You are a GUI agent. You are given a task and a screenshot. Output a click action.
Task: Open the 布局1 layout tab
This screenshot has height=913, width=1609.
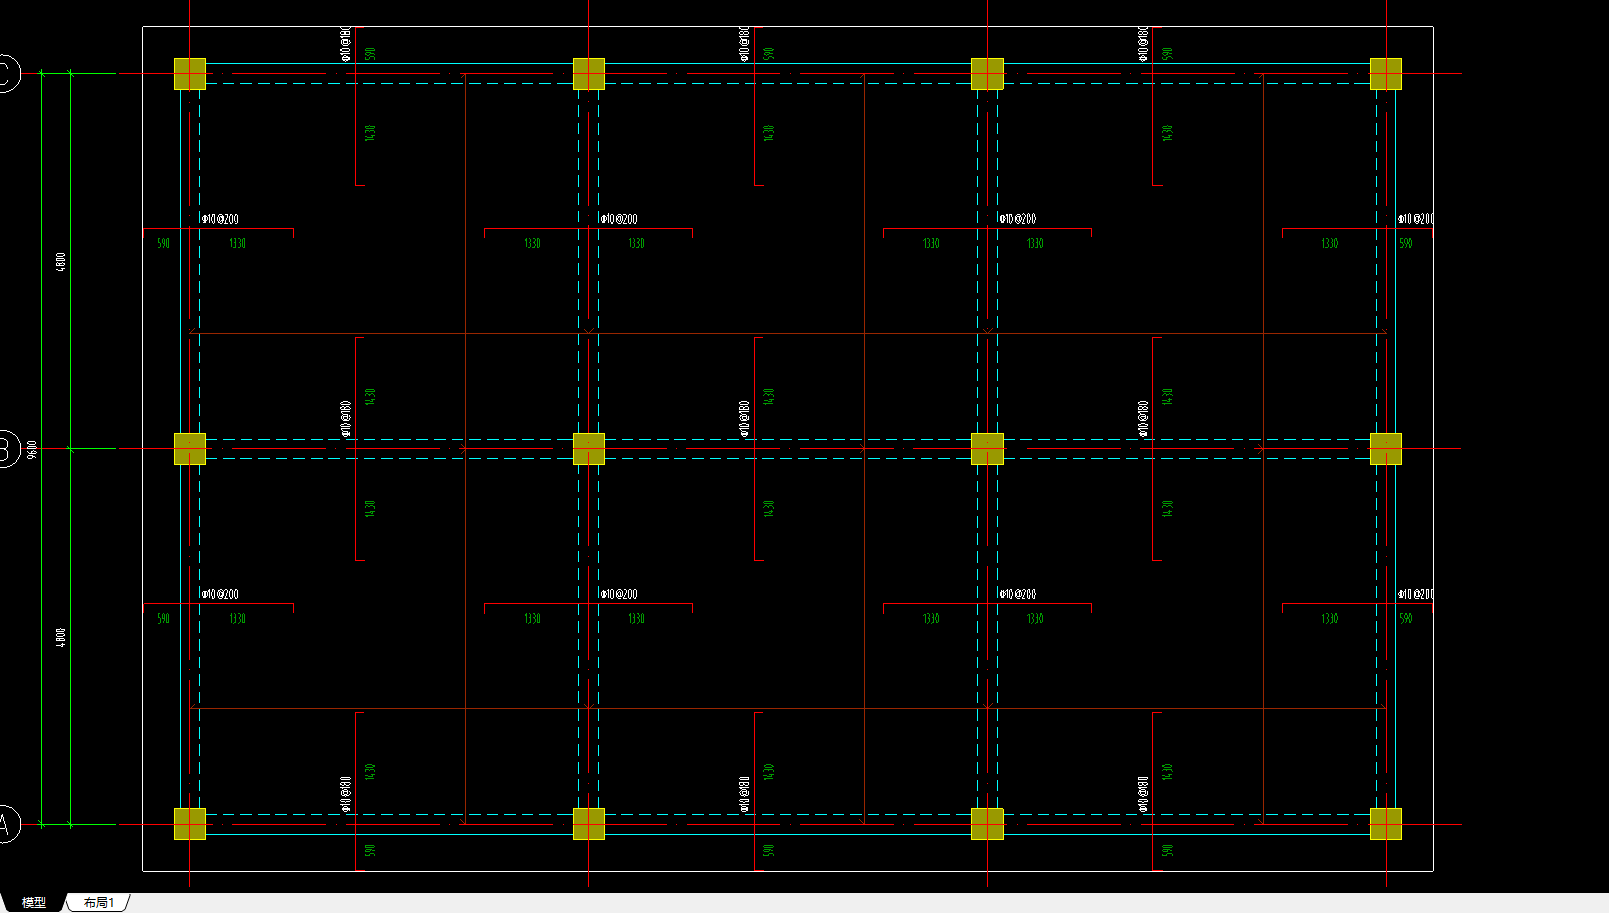[x=99, y=902]
